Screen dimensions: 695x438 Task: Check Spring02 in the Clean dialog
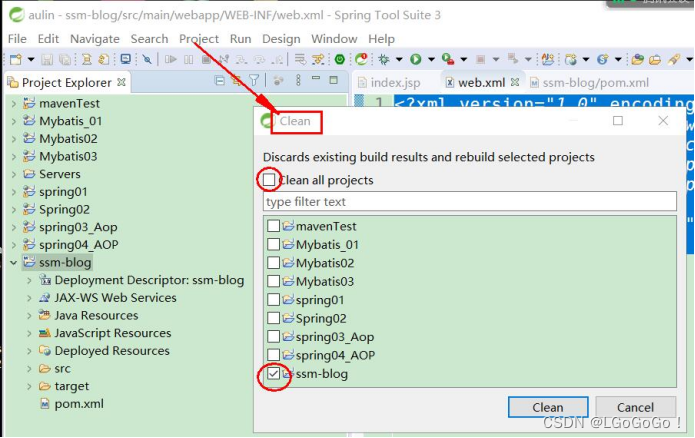(x=273, y=318)
